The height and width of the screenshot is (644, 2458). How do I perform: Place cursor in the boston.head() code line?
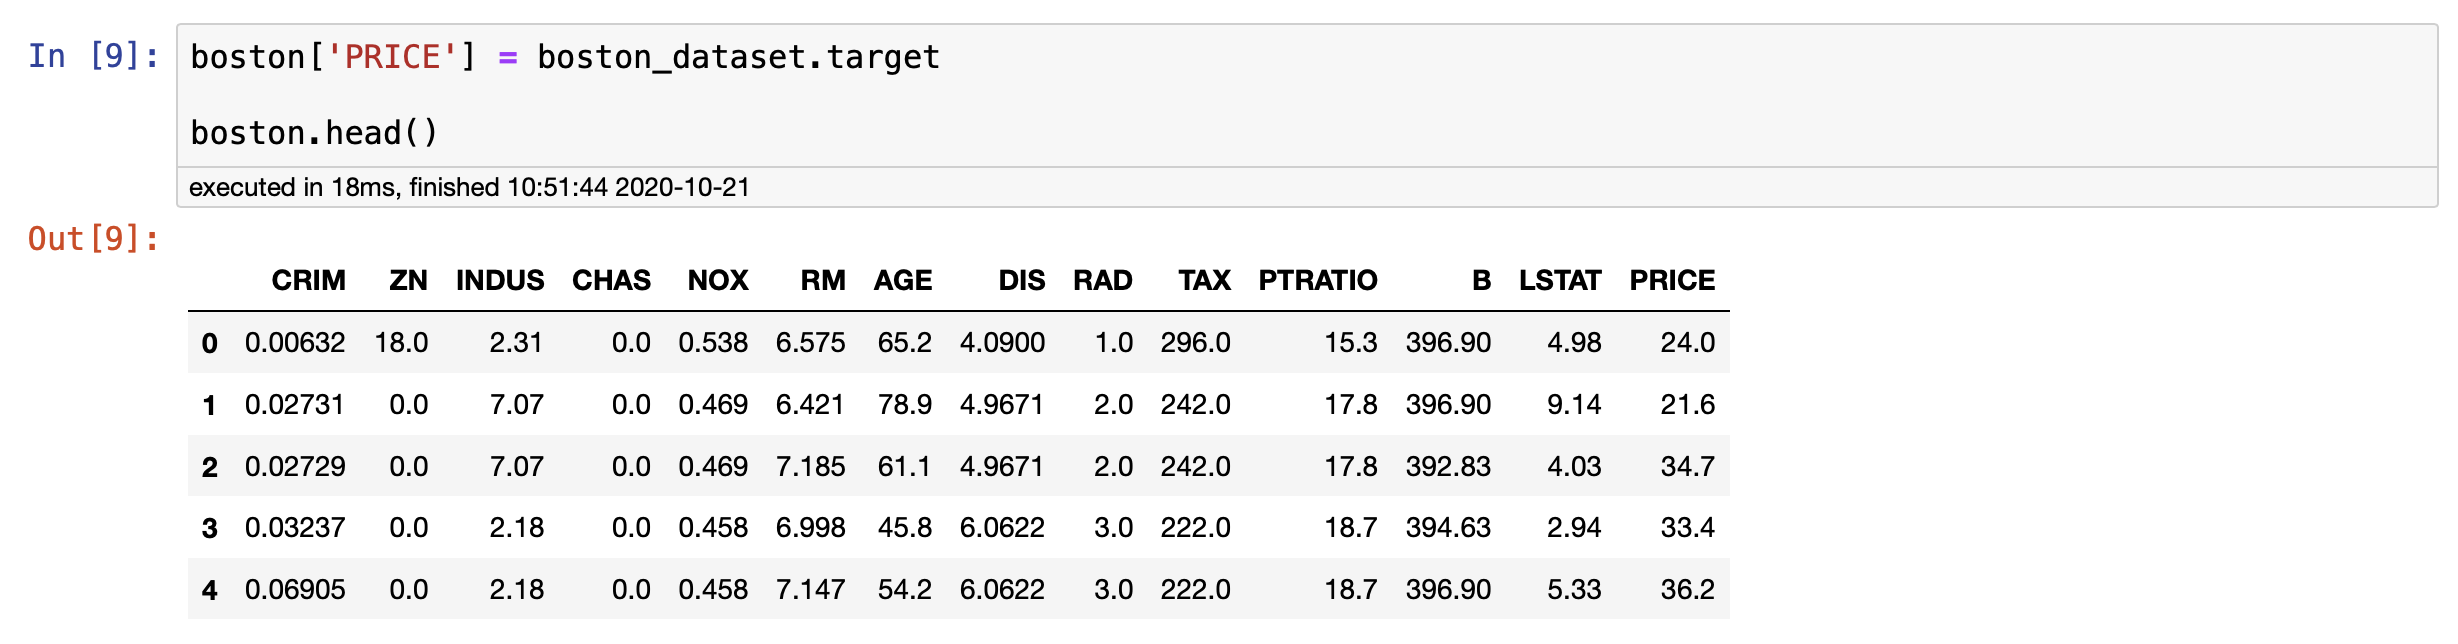tap(314, 133)
